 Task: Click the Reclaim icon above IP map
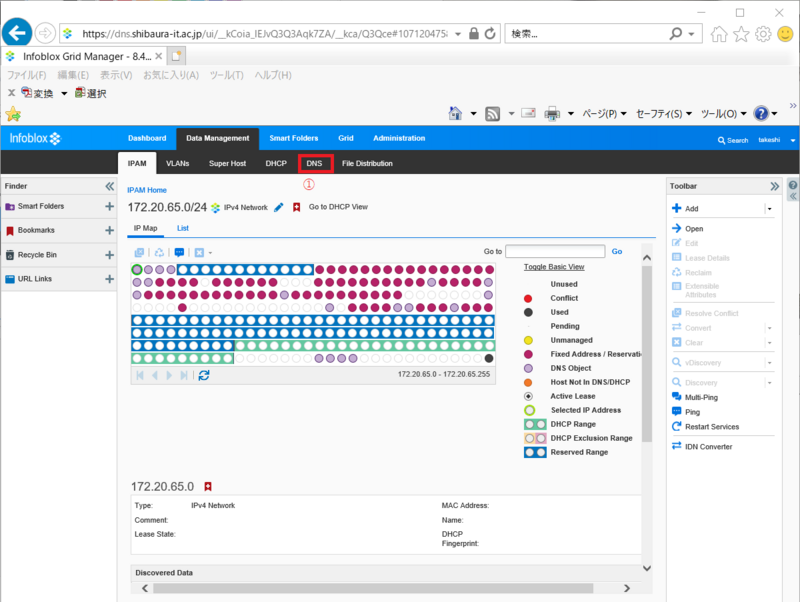click(159, 253)
